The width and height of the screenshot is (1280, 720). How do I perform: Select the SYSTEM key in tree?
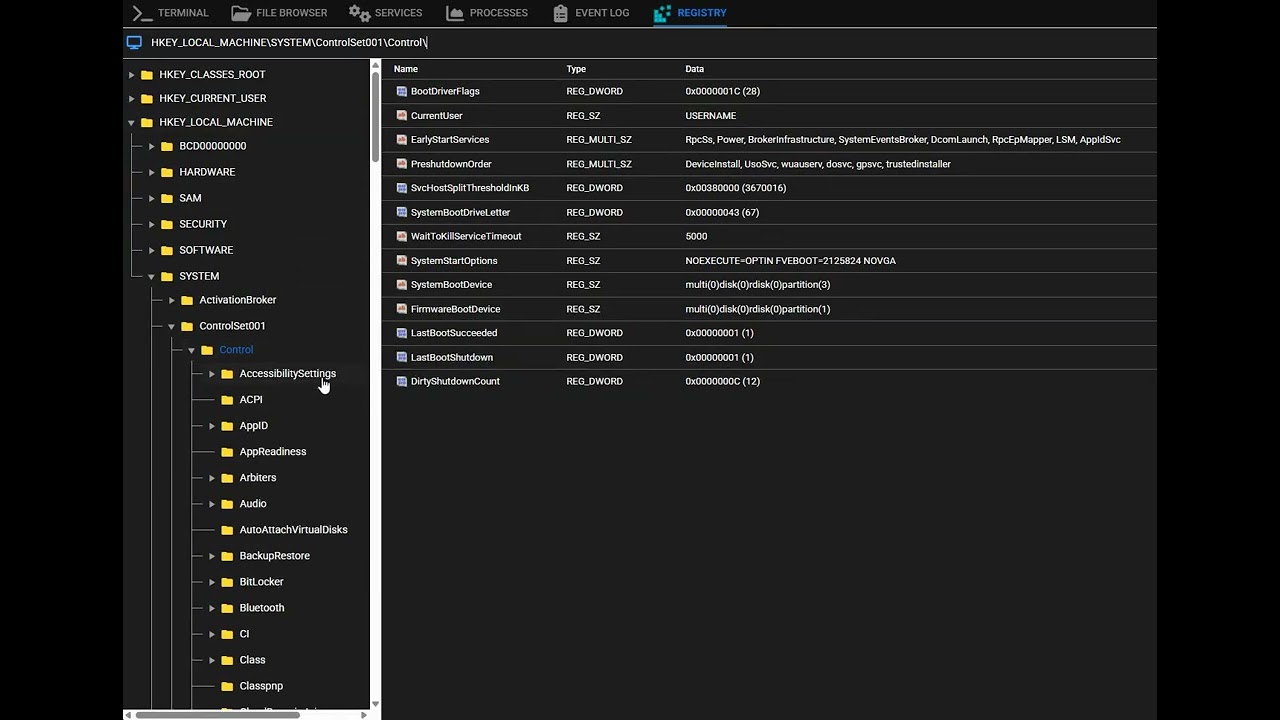point(199,276)
